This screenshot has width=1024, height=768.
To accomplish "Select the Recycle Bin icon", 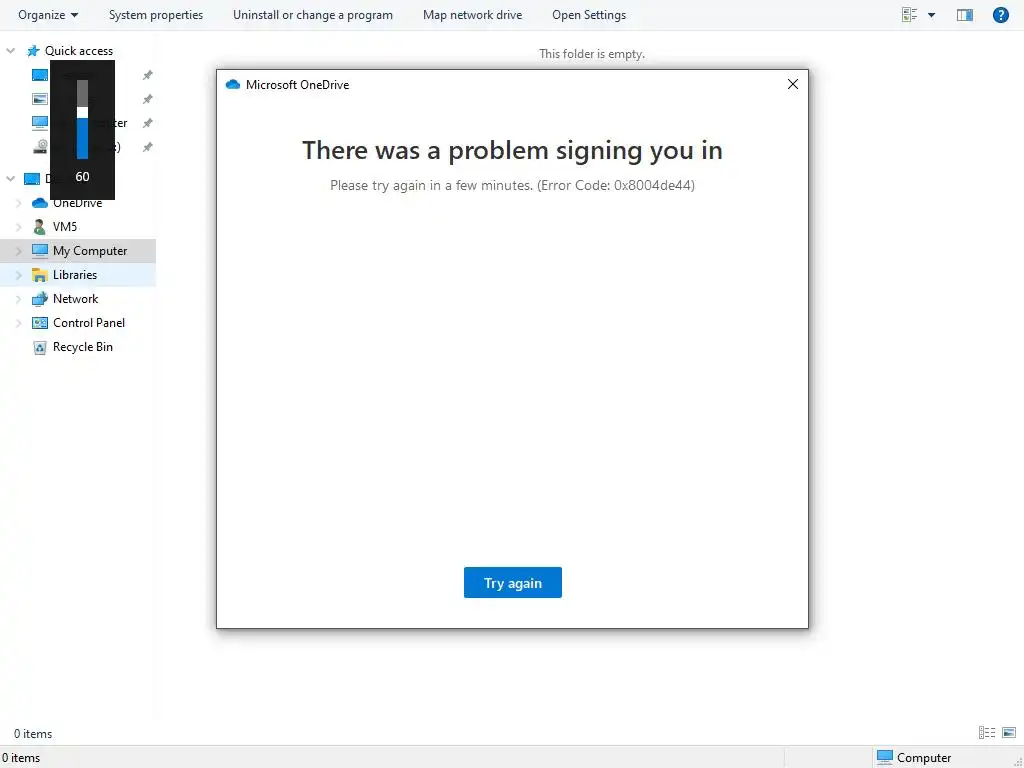I will (40, 347).
